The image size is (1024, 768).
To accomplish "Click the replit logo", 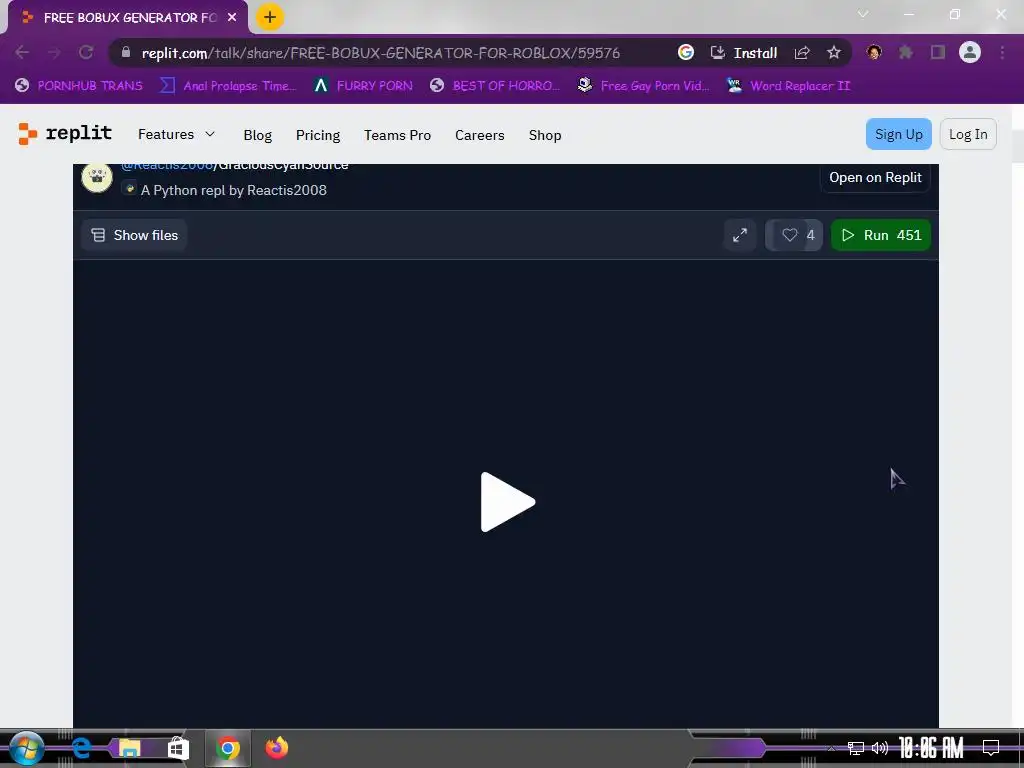I will (x=65, y=134).
